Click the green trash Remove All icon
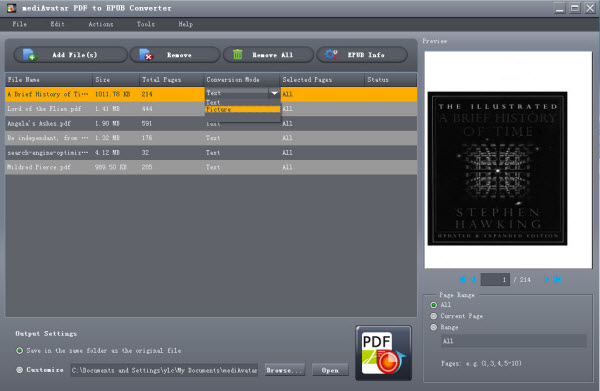600x391 pixels. point(238,54)
